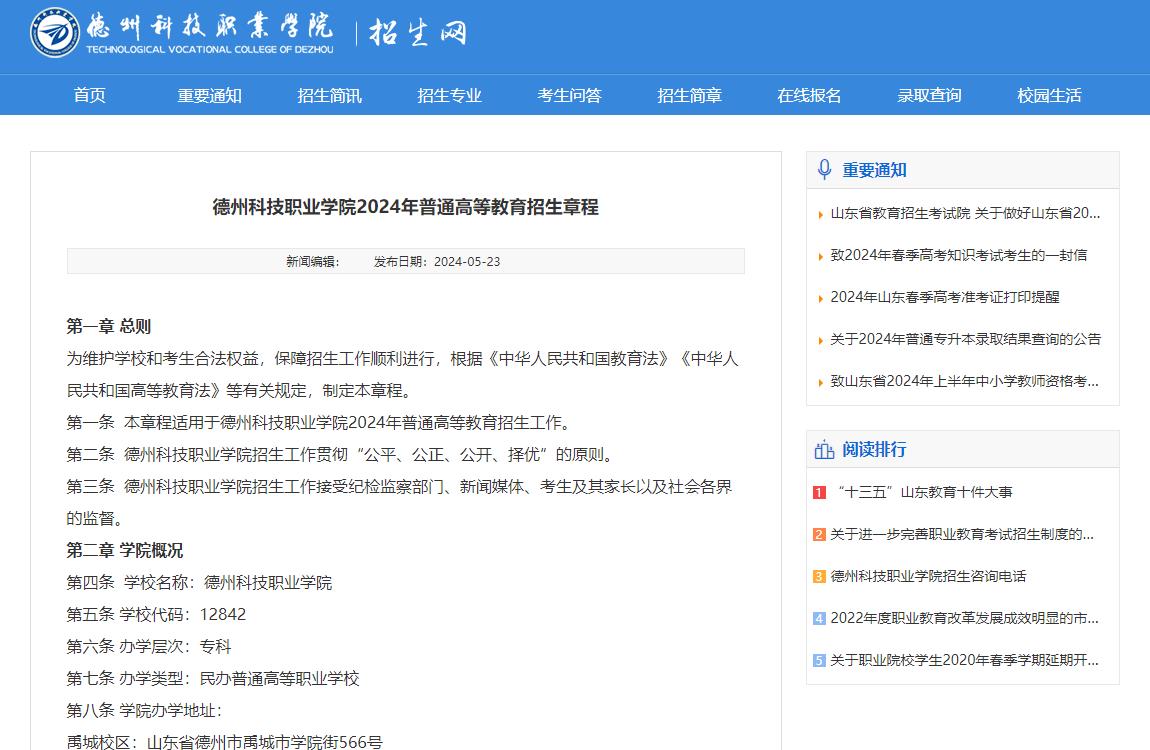Click the publish date 2024-05-23
Screen dimensions: 1150x750
click(467, 262)
